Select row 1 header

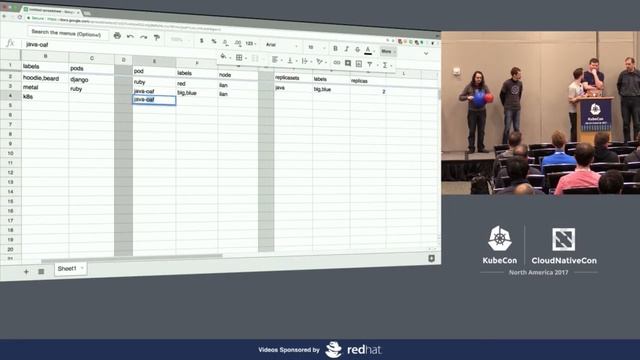click(x=10, y=65)
